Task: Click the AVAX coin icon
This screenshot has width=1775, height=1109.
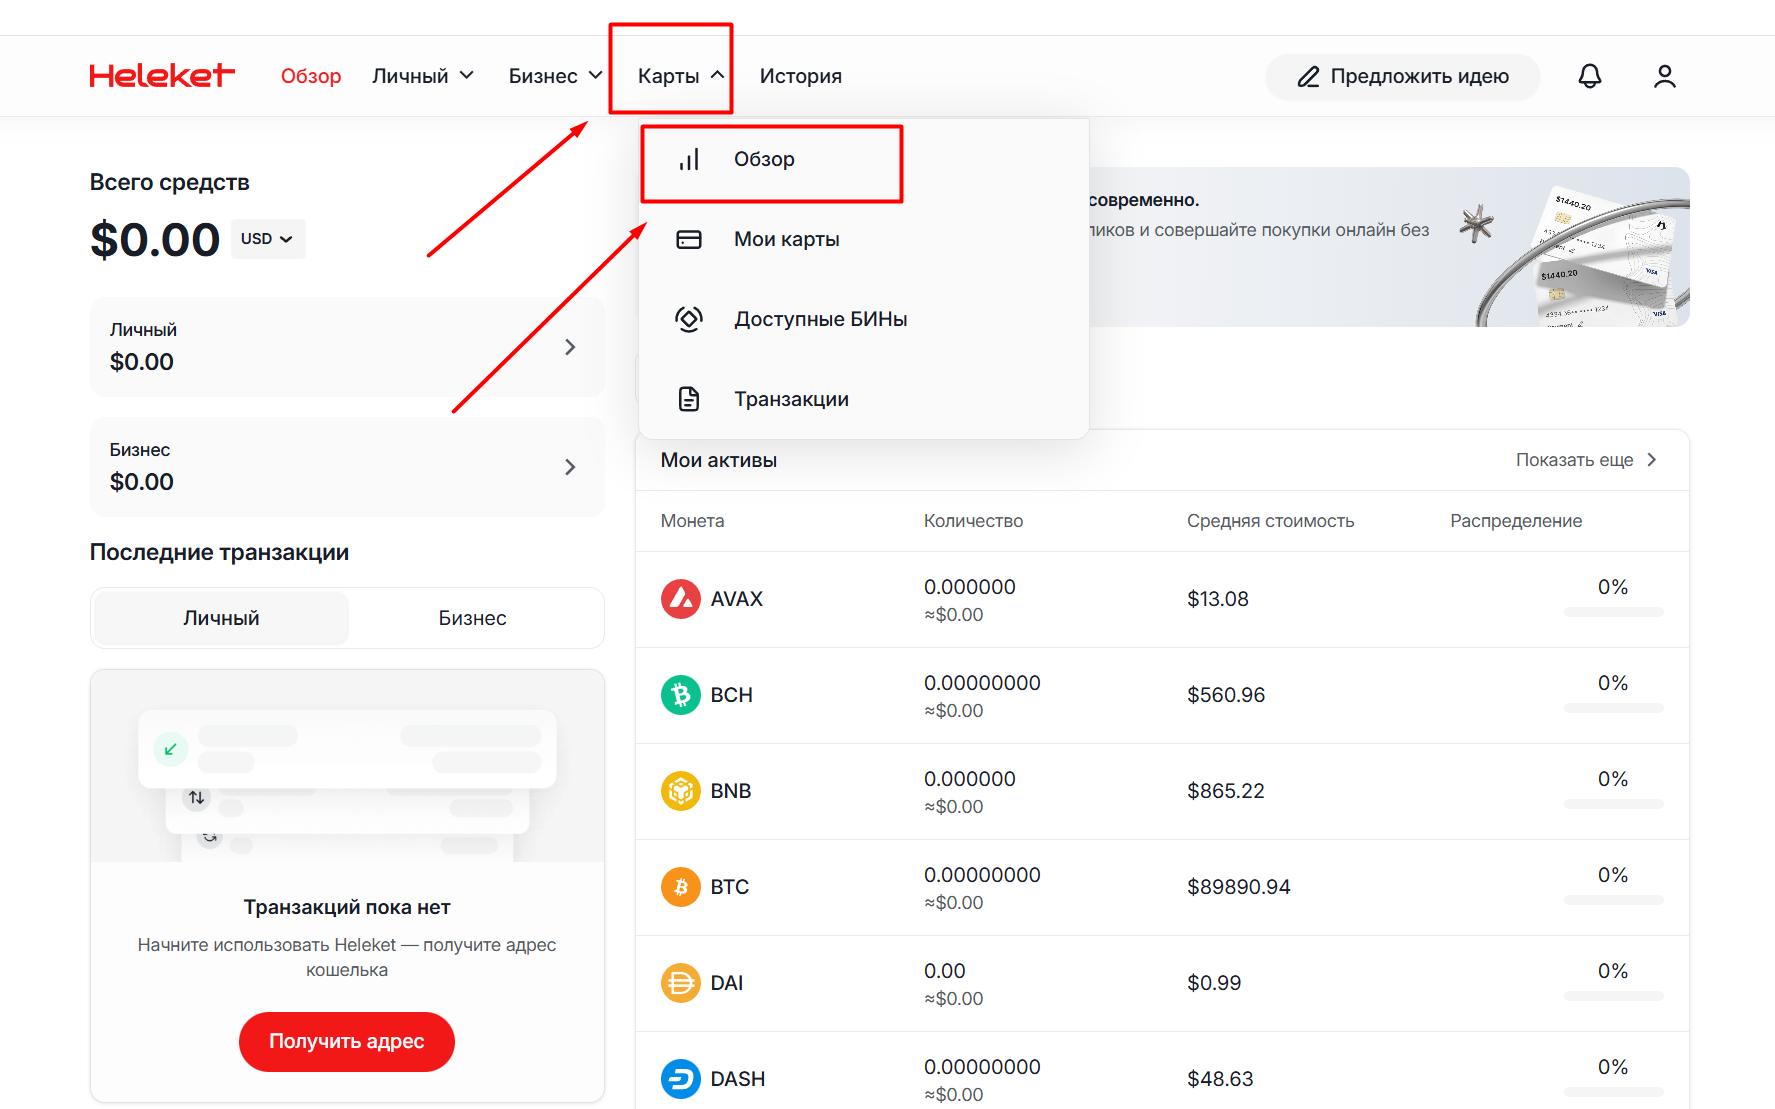Action: coord(680,599)
